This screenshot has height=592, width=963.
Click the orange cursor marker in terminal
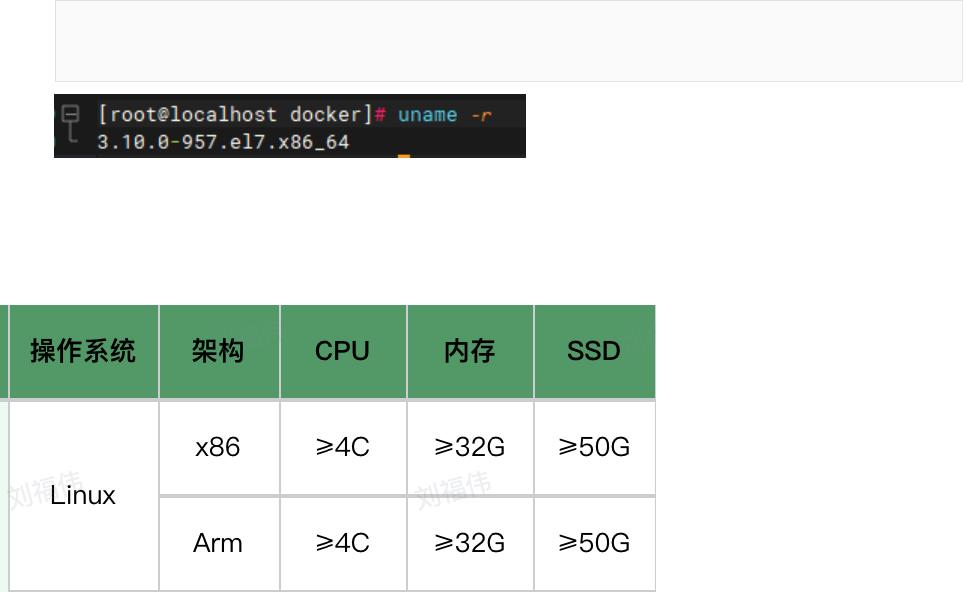tap(404, 156)
